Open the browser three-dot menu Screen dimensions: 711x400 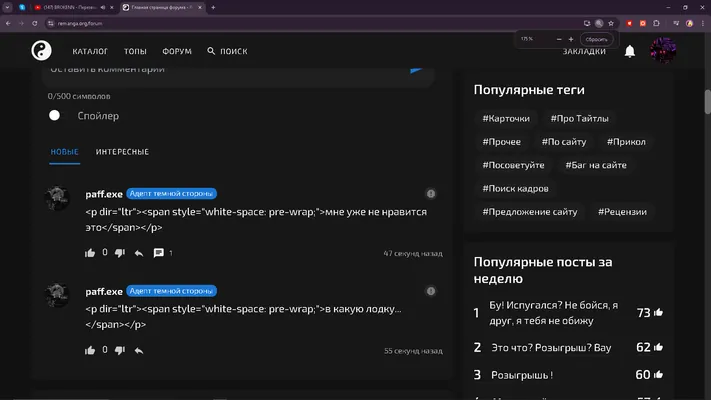(703, 23)
